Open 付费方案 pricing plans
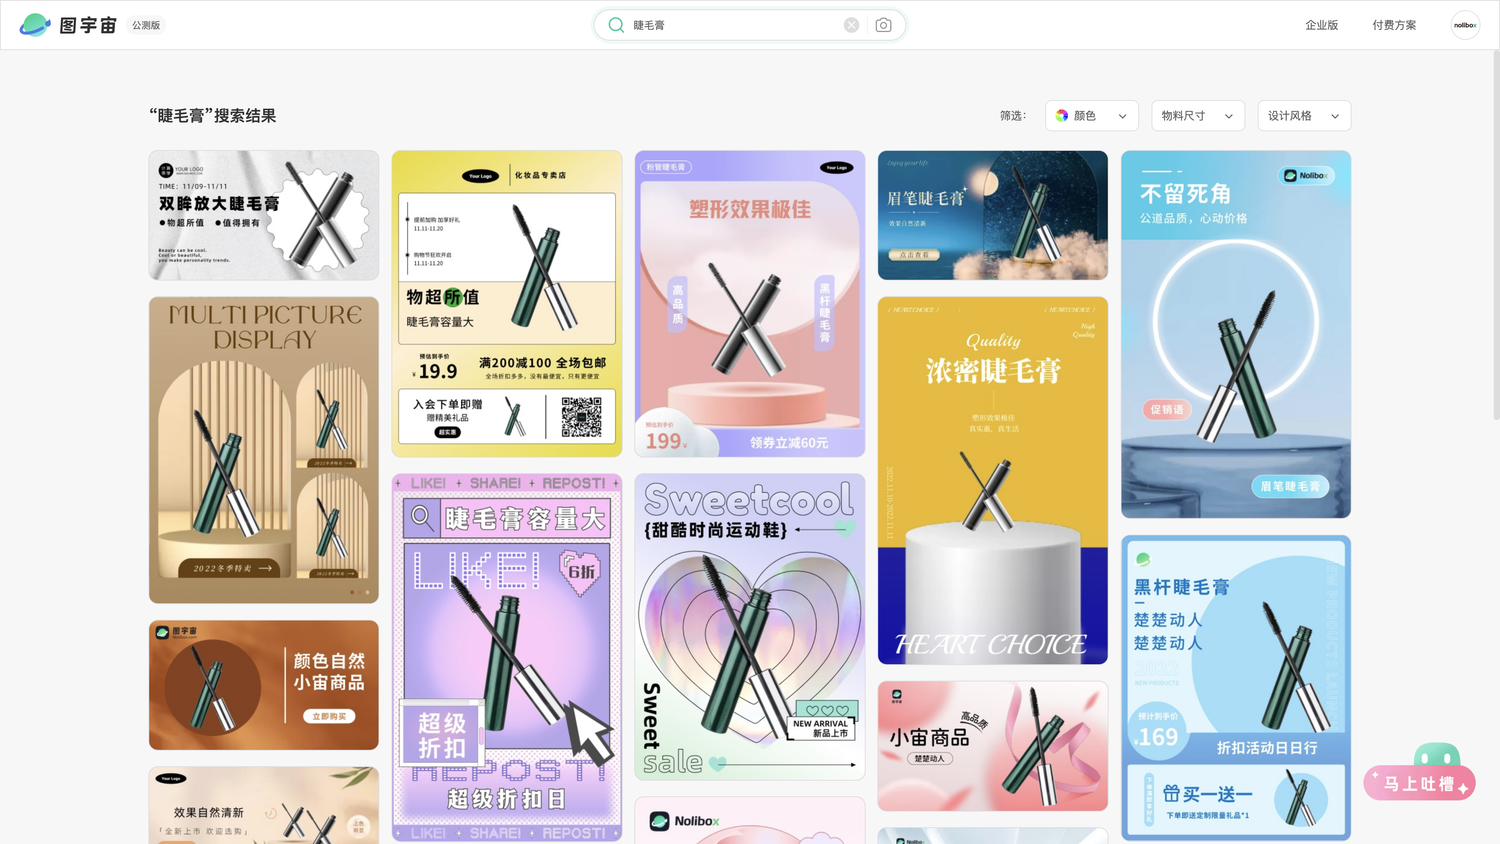Viewport: 1500px width, 844px height. (x=1394, y=25)
